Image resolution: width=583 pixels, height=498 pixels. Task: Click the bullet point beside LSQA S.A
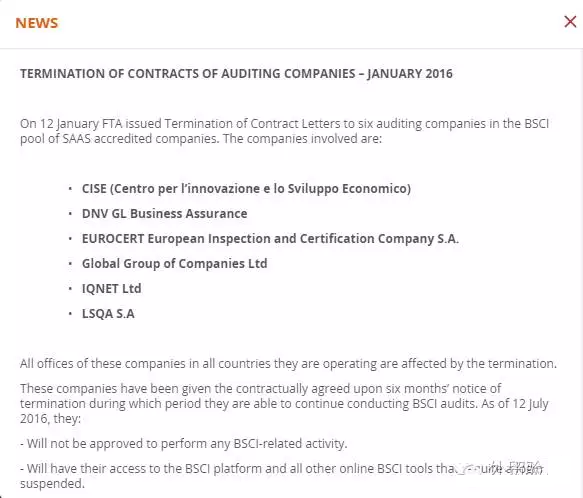[70, 314]
